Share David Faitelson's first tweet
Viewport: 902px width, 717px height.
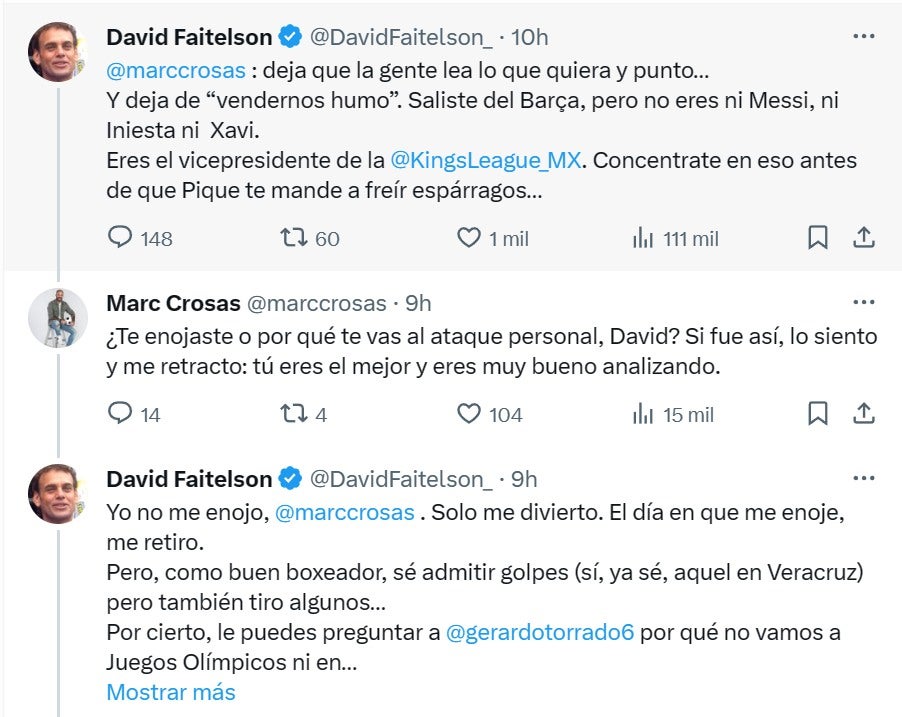[864, 238]
